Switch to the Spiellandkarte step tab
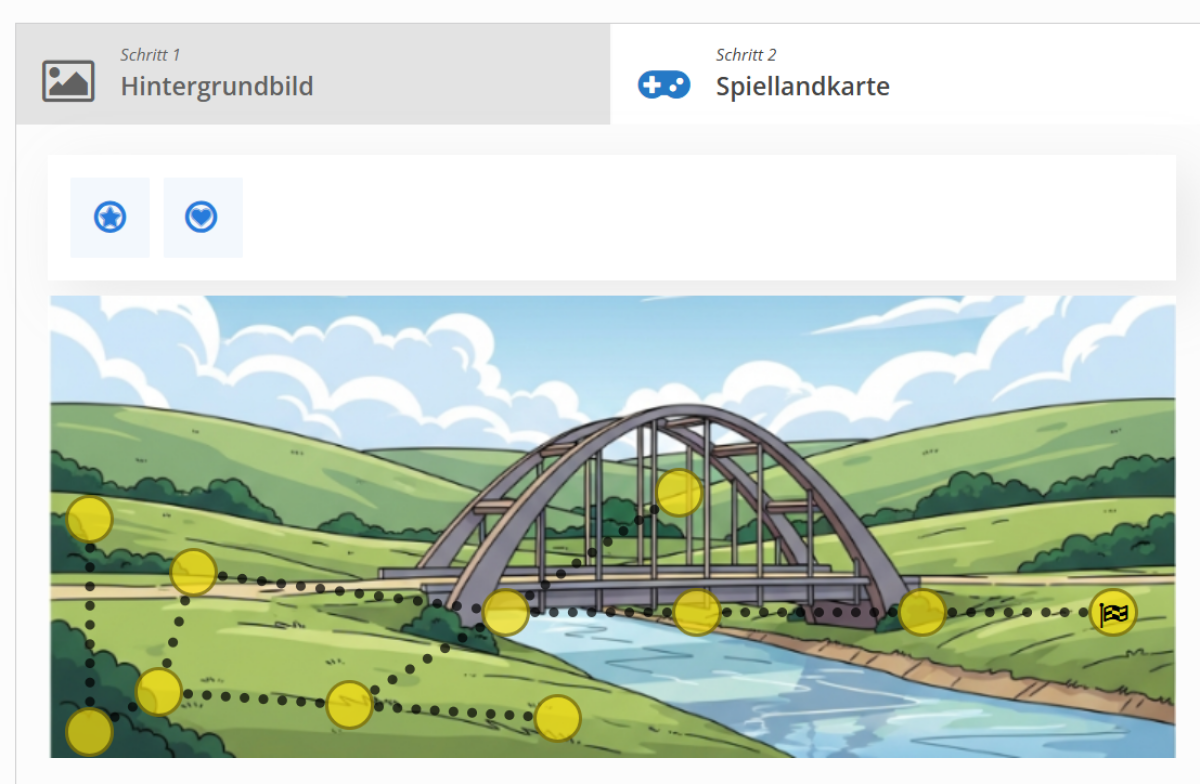This screenshot has width=1200, height=784. [905, 74]
